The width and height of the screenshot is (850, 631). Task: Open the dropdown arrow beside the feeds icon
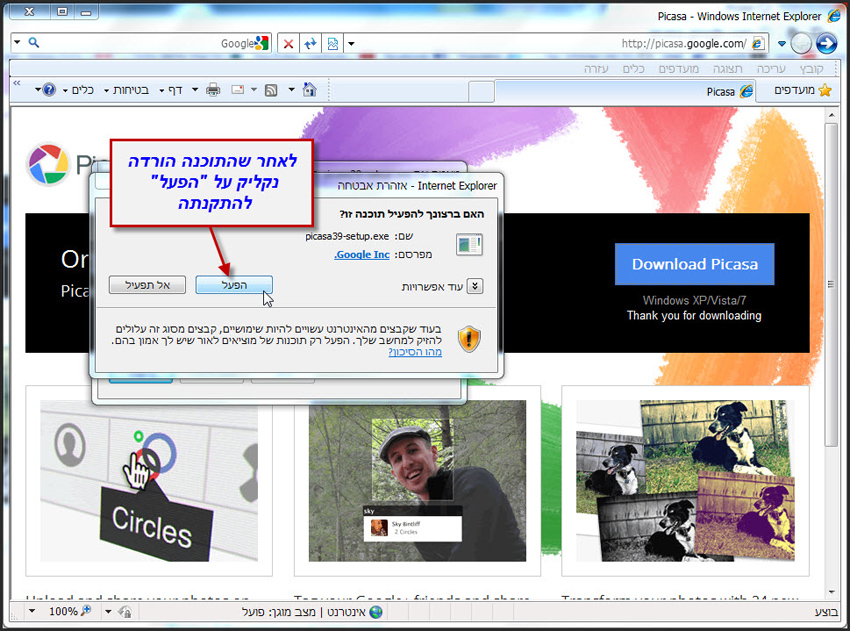coord(254,89)
